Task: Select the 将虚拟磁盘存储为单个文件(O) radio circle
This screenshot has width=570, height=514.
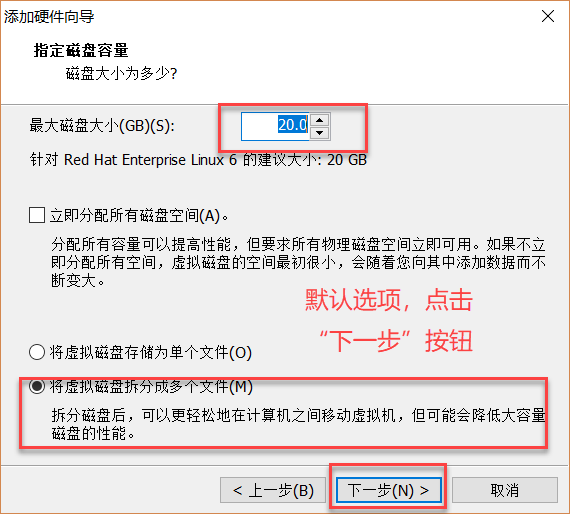Action: click(37, 352)
